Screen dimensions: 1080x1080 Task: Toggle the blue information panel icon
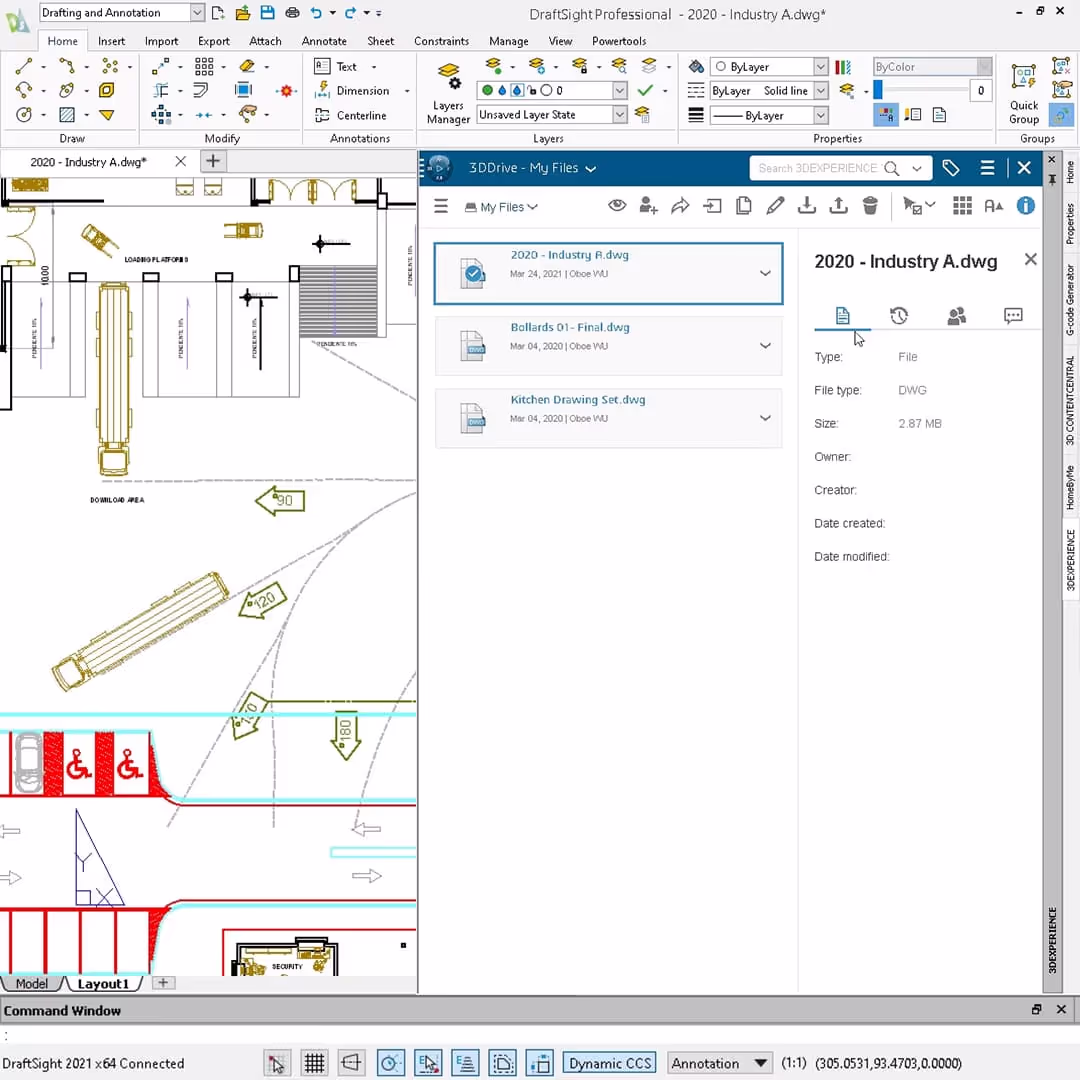(1026, 205)
